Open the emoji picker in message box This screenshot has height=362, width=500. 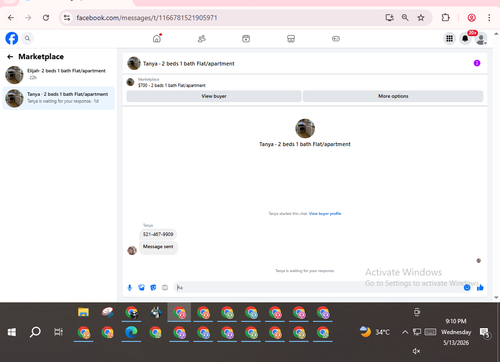(467, 287)
